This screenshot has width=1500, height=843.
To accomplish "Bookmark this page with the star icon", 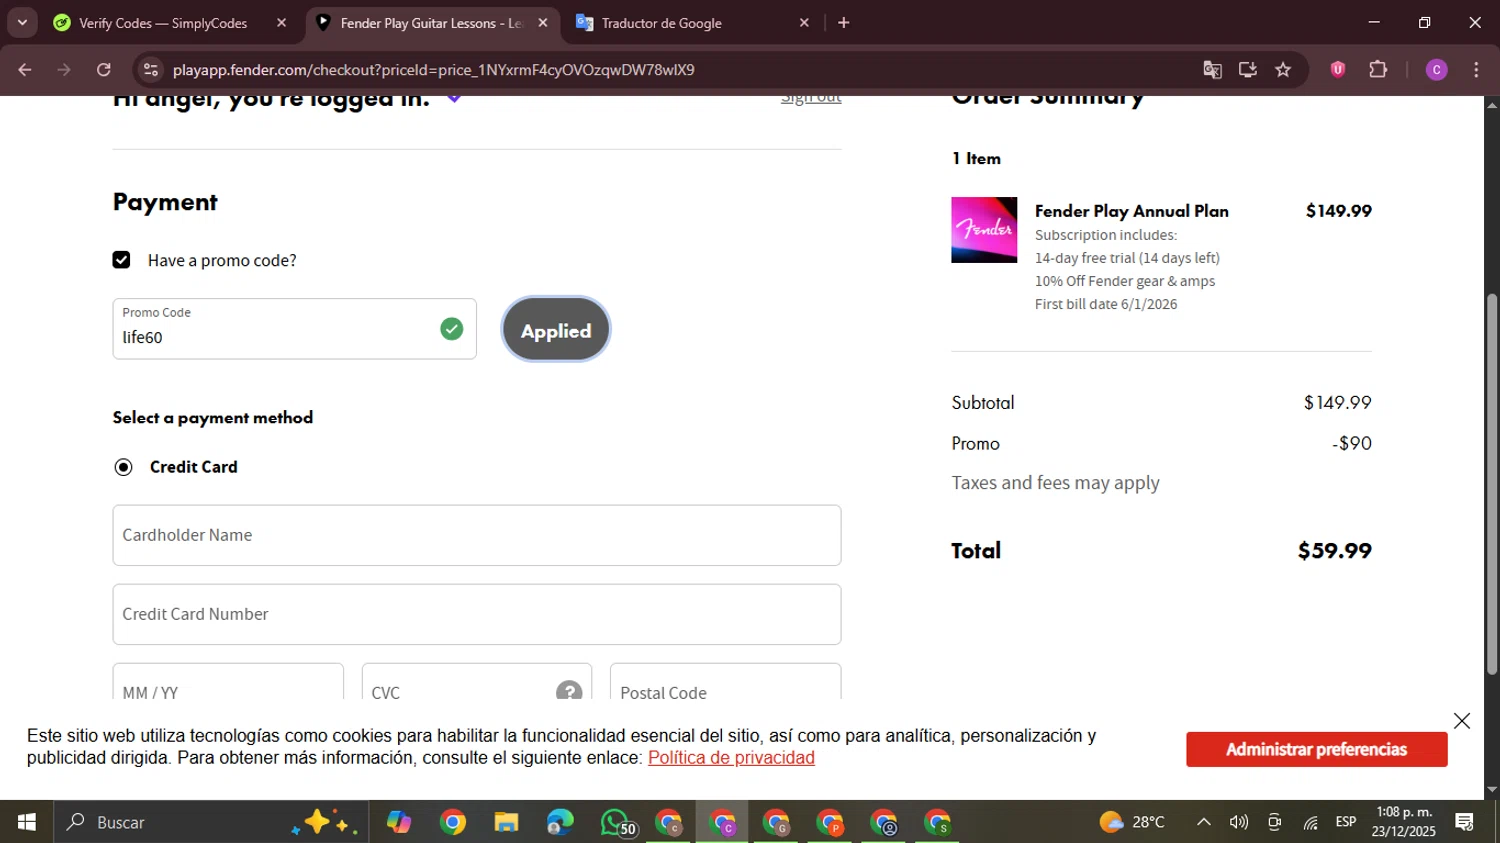I will click(x=1283, y=70).
